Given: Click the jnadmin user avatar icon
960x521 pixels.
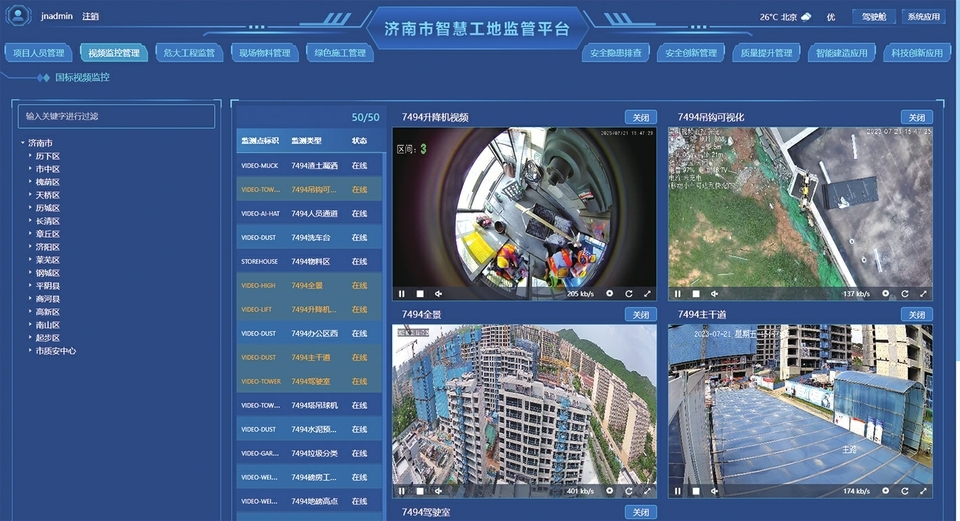Looking at the screenshot, I should tap(18, 16).
